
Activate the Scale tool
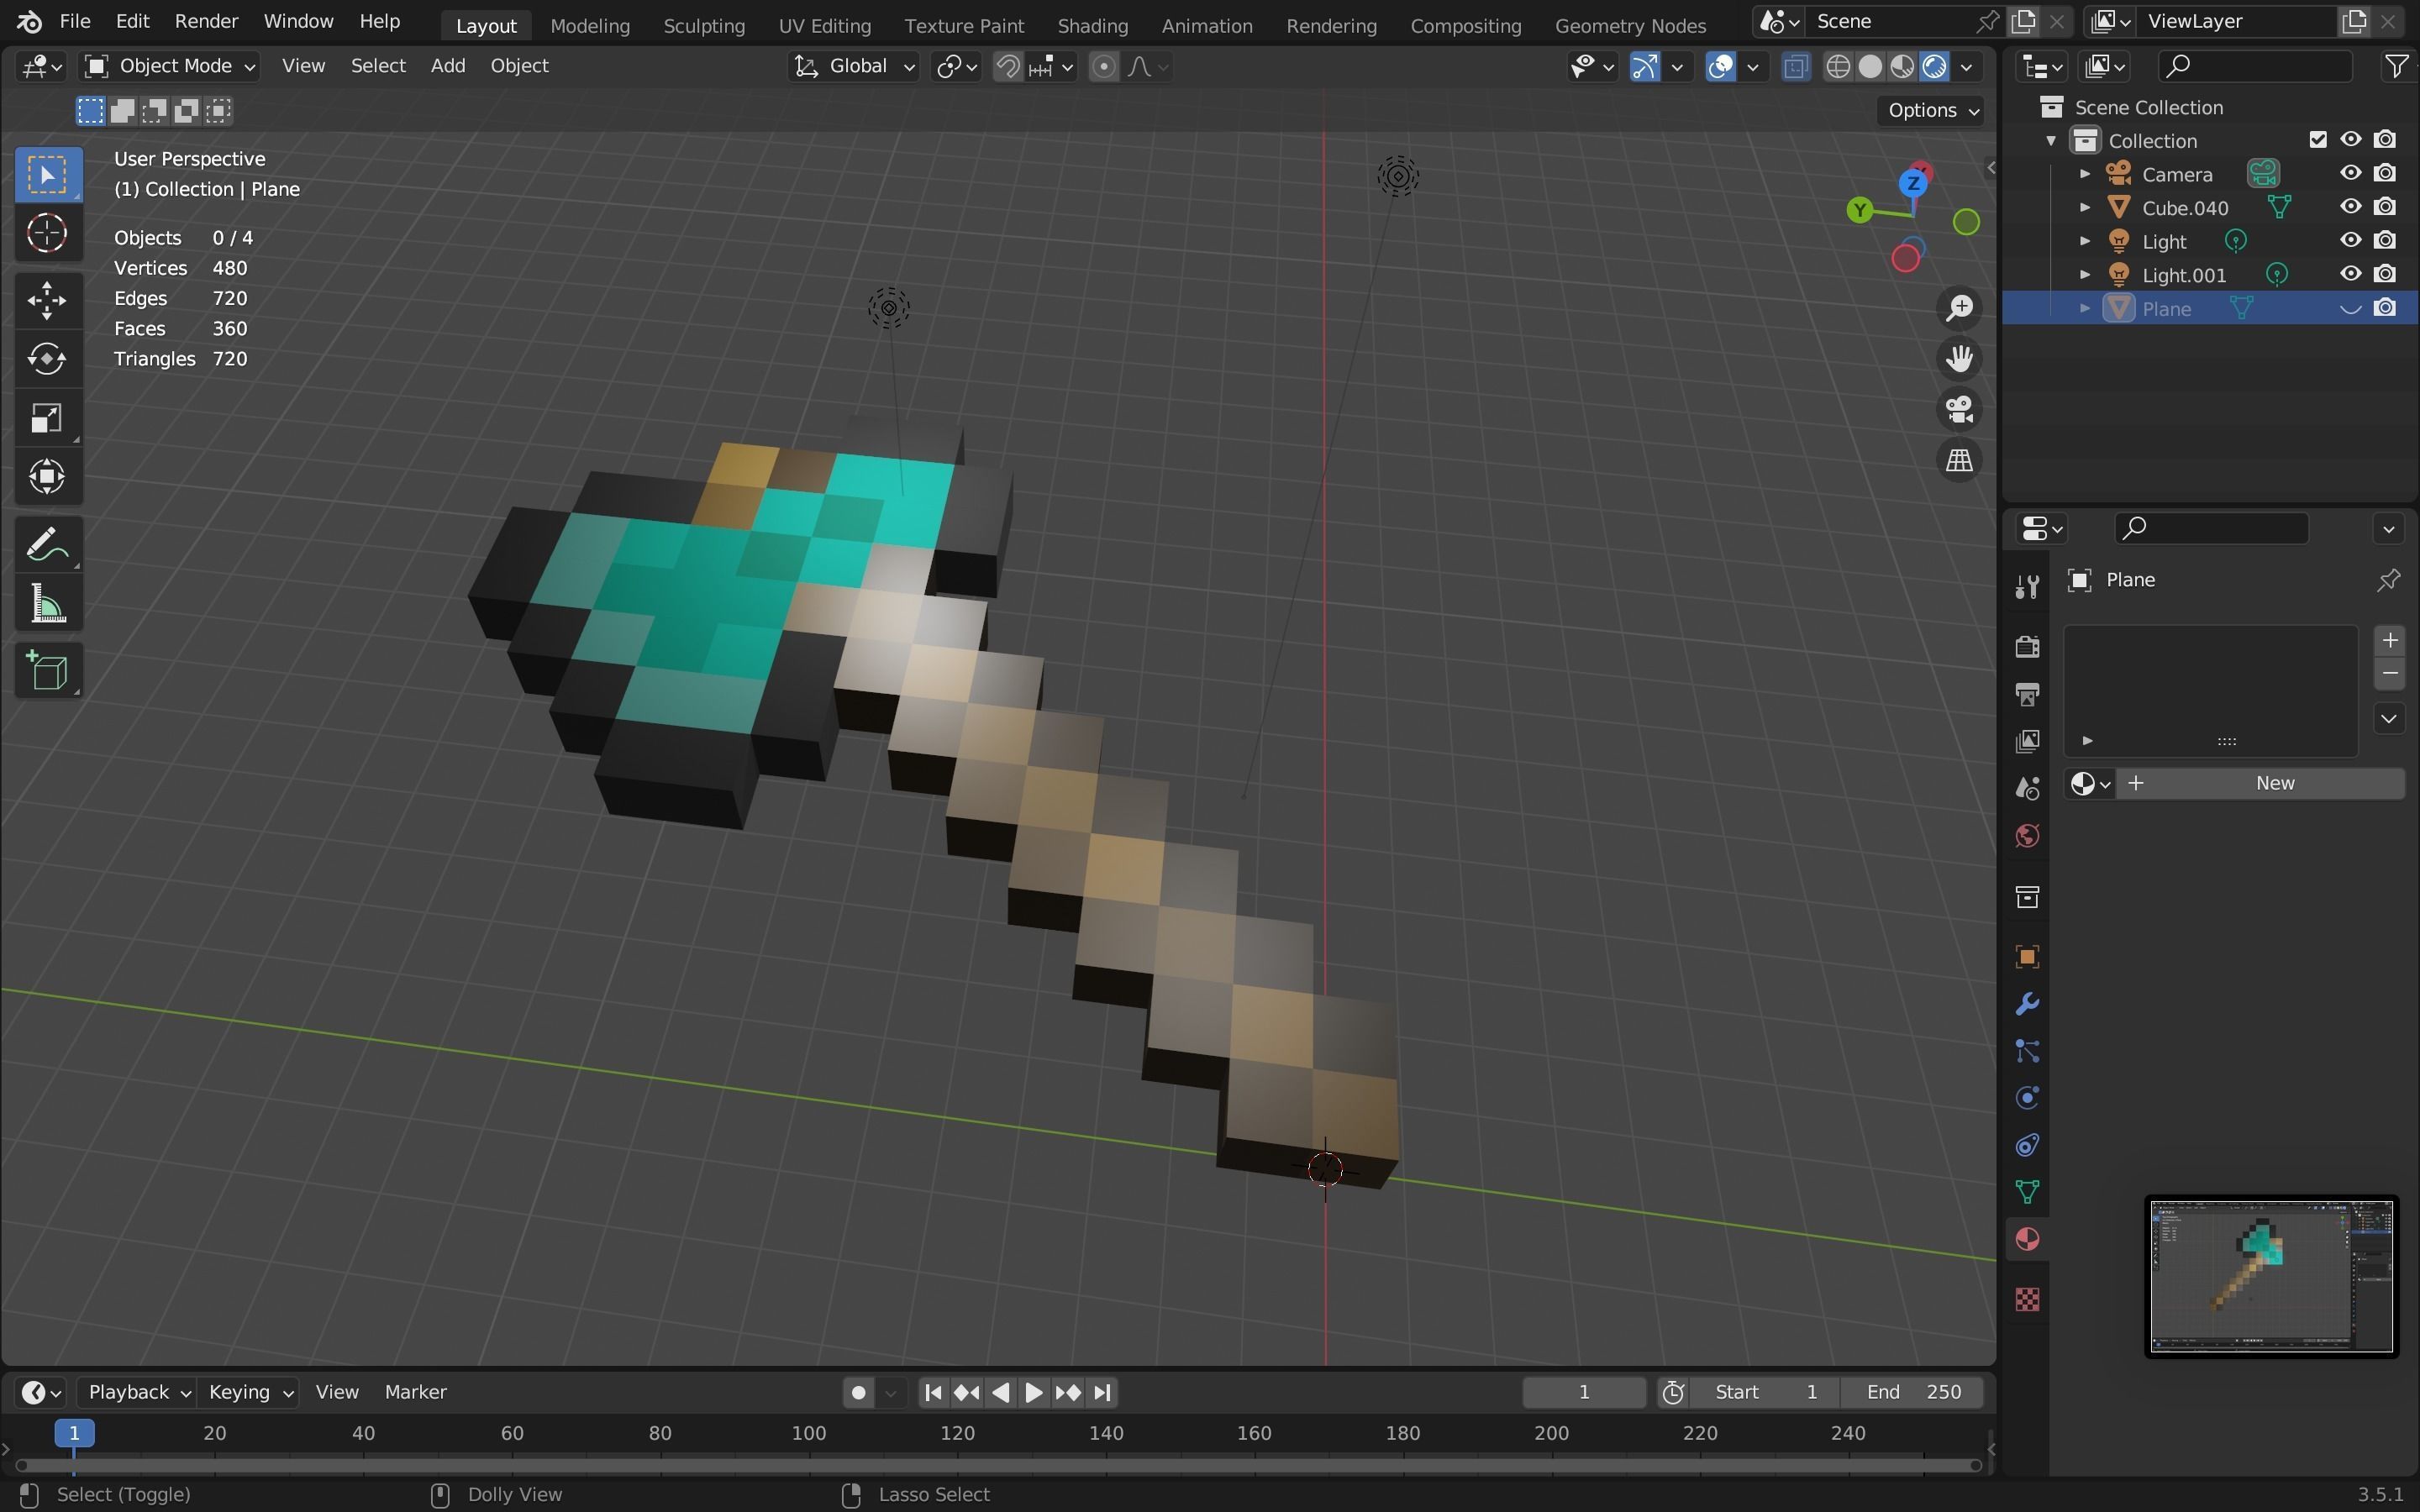click(47, 418)
